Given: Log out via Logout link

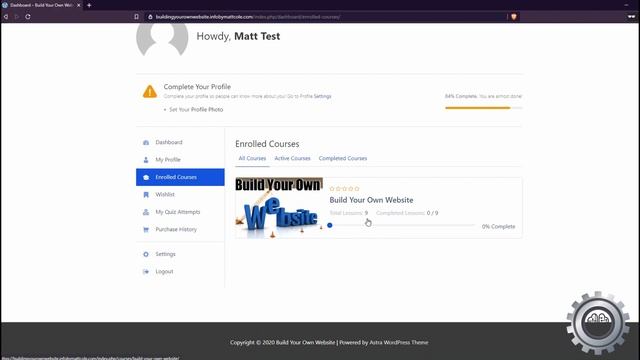Looking at the screenshot, I should (164, 271).
